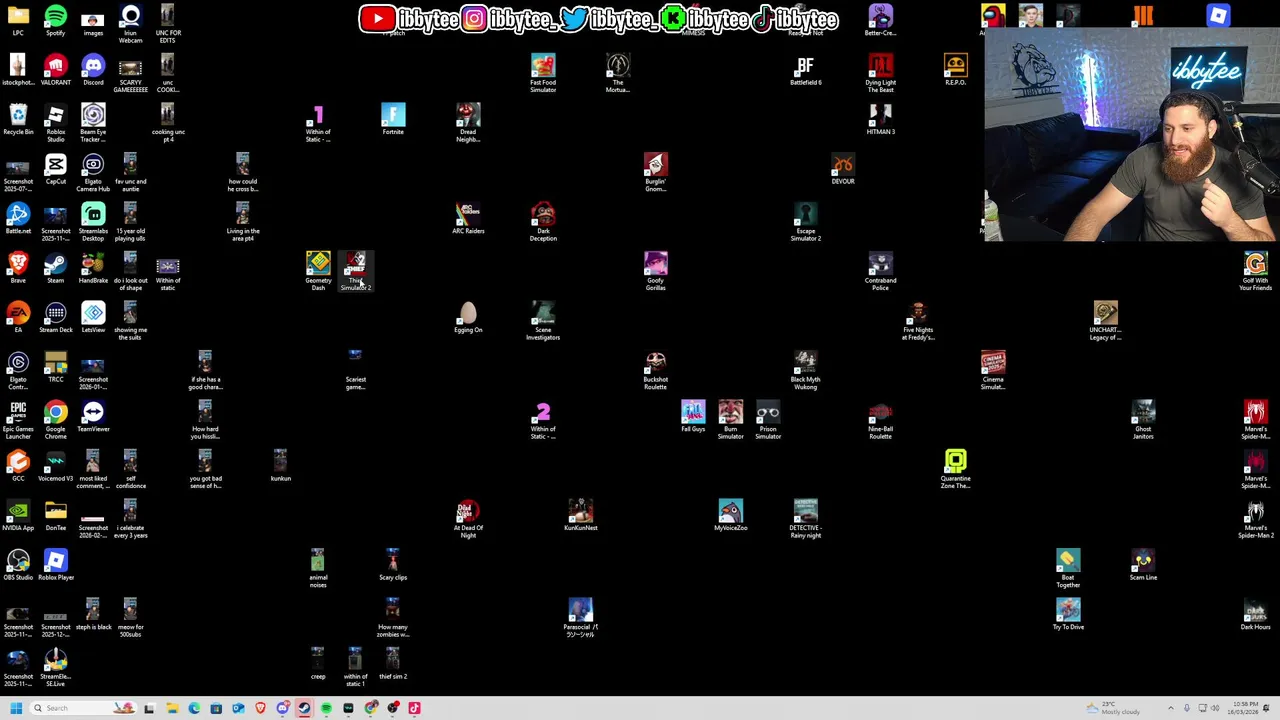Screen dimensions: 1280x720
Task: Open the Windows Start menu
Action: (x=15, y=708)
